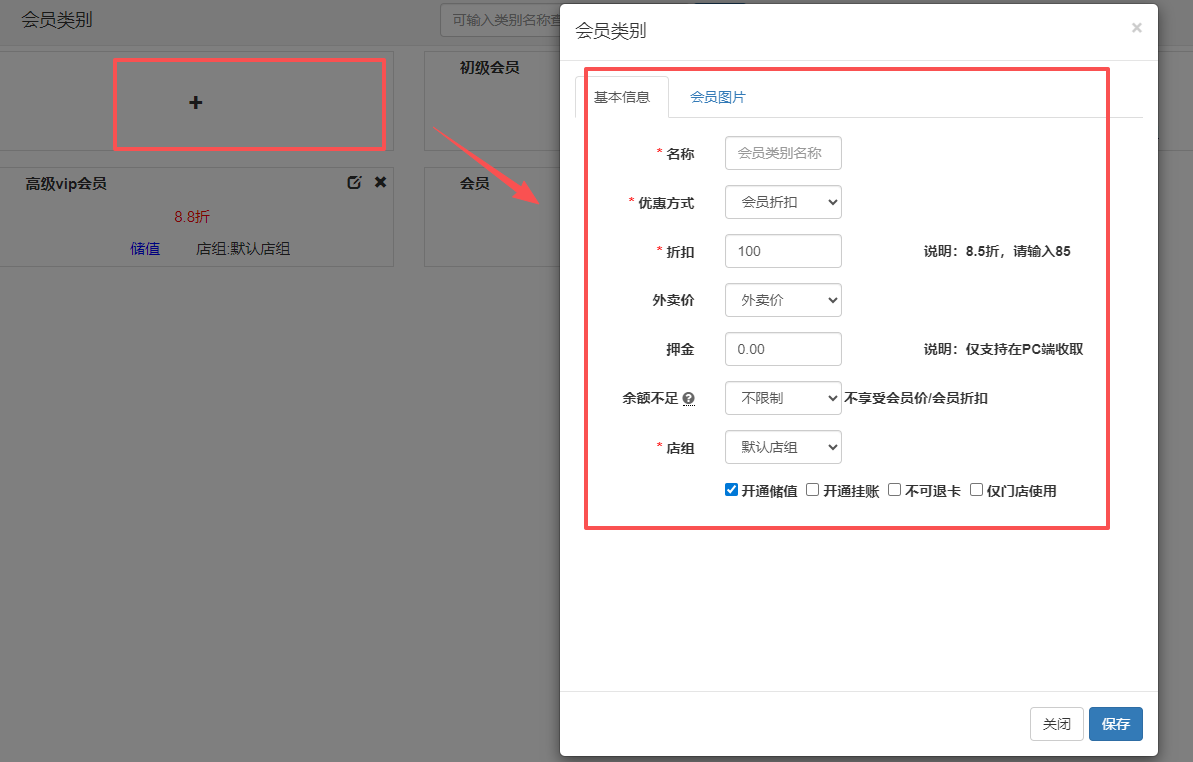
Task: Click edit icon on 高级vip会员 card
Action: click(x=354, y=182)
